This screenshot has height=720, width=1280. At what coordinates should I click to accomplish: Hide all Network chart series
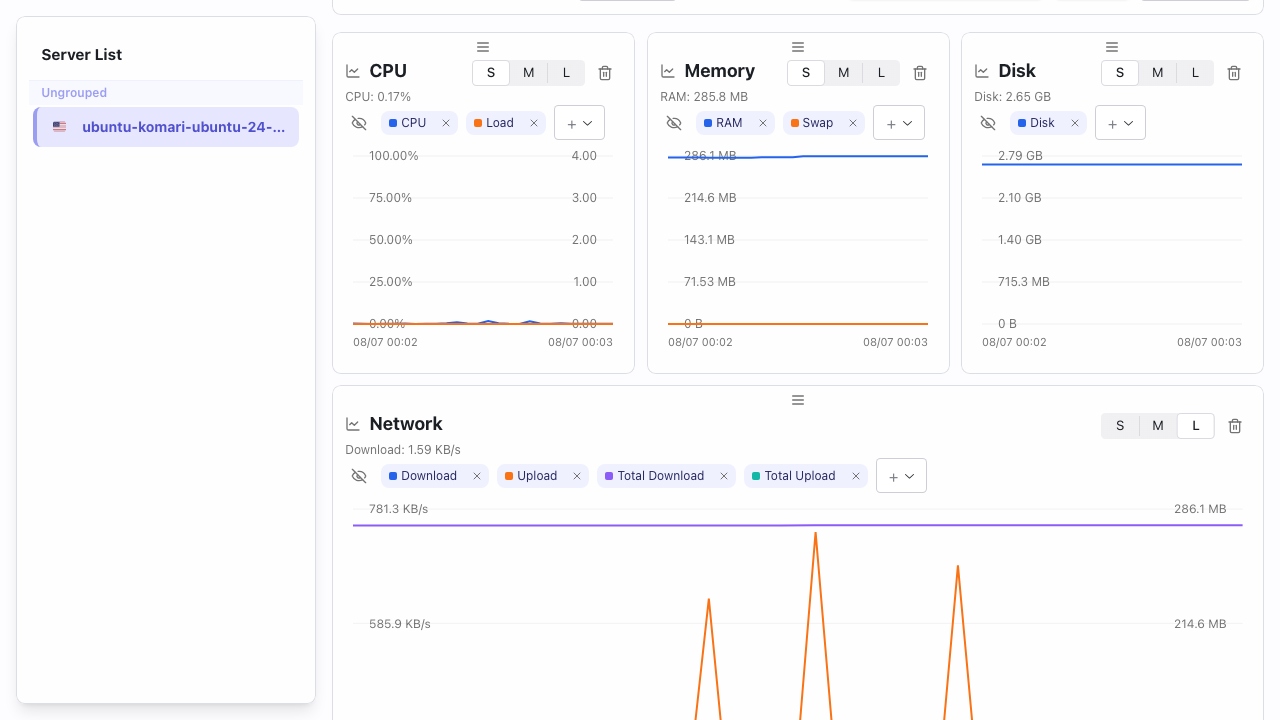tap(359, 476)
